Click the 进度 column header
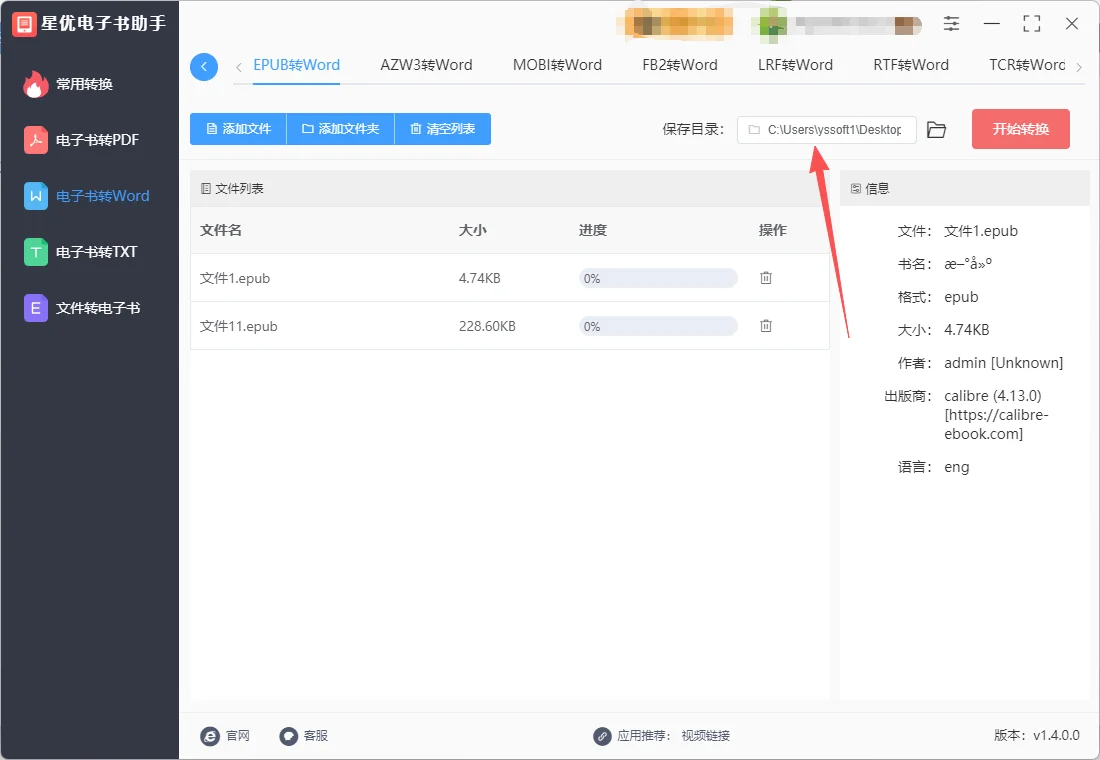This screenshot has width=1100, height=760. click(593, 230)
